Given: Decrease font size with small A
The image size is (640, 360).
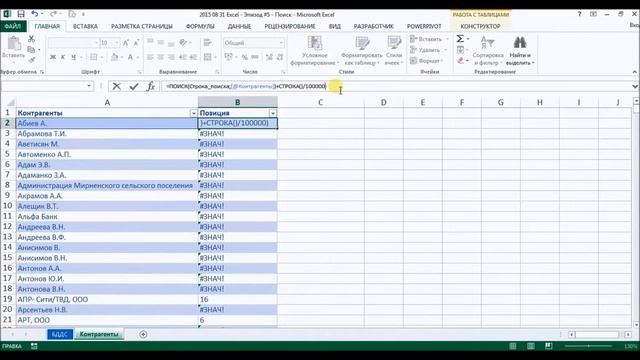Looking at the screenshot, I should click(x=136, y=43).
